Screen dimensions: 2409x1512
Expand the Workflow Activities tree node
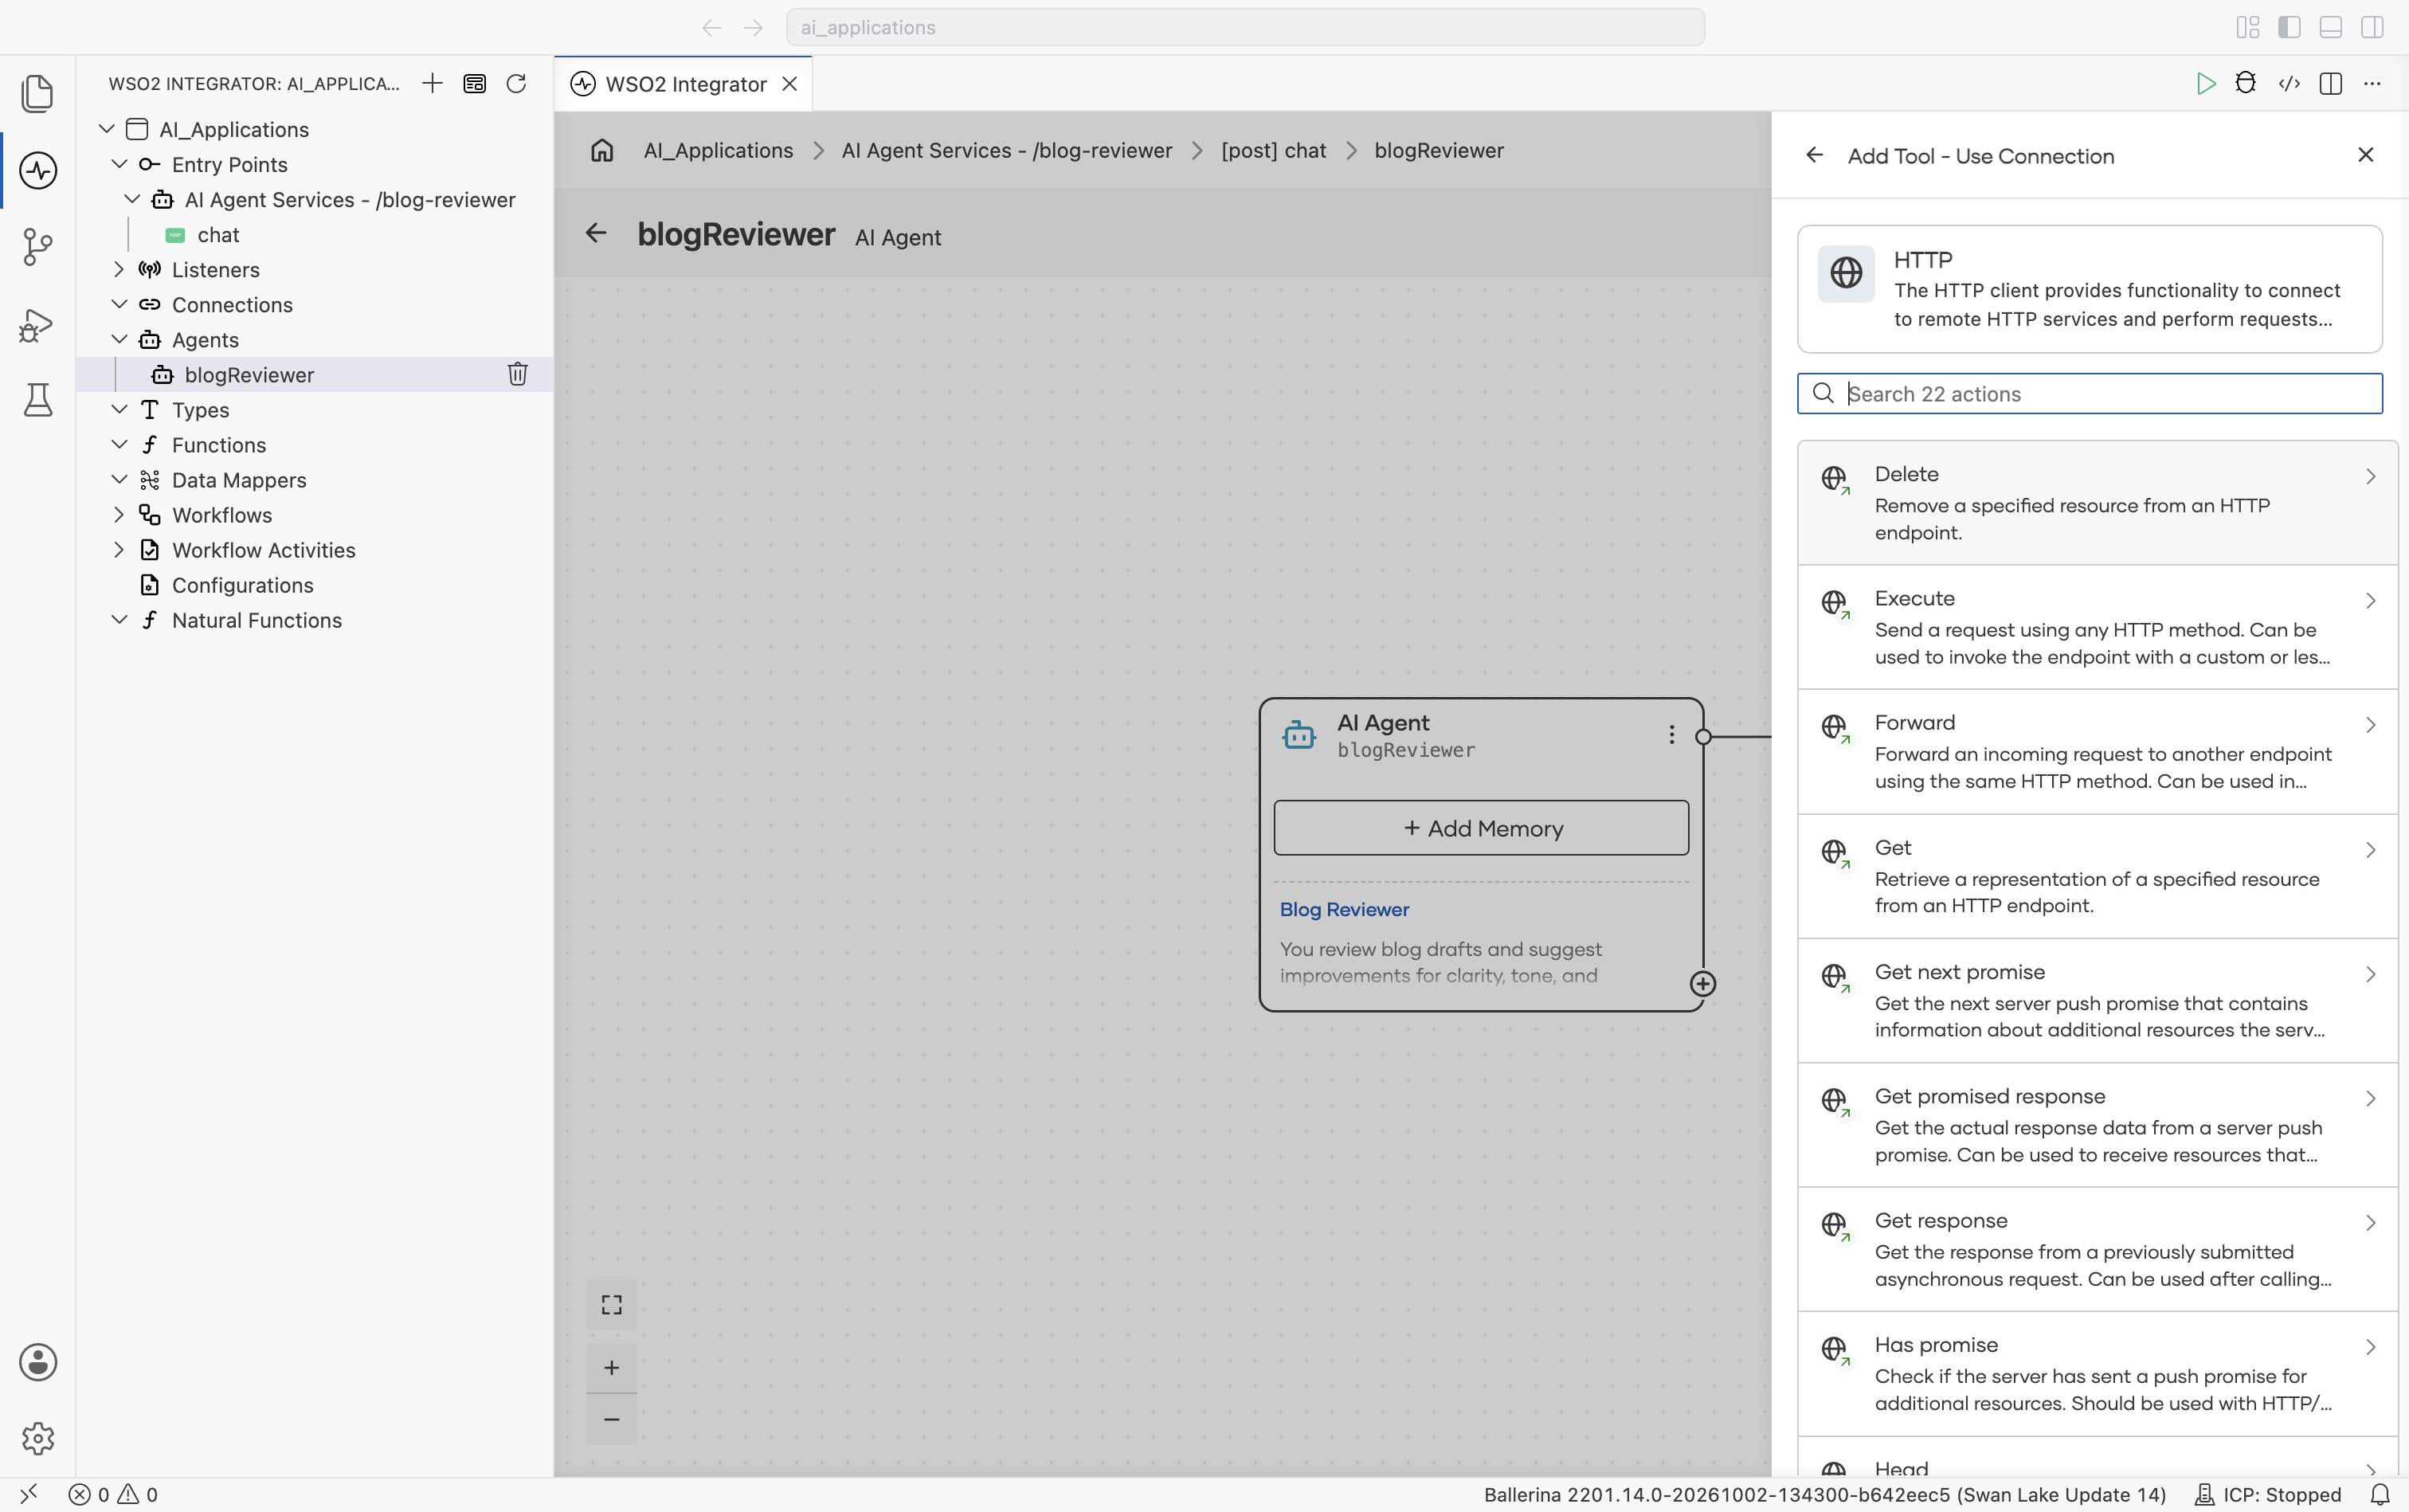[119, 549]
